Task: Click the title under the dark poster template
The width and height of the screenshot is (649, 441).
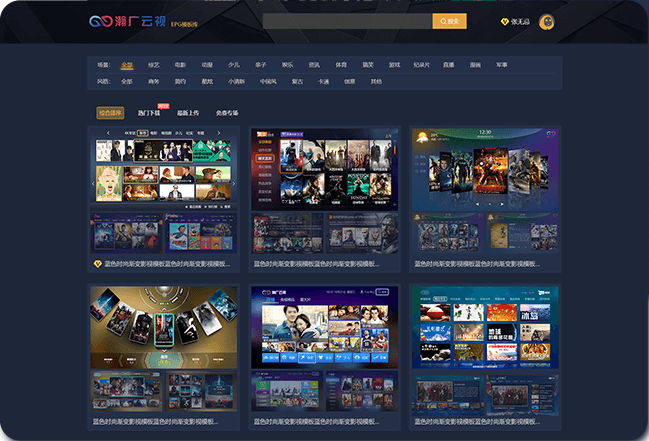Action: pos(316,264)
